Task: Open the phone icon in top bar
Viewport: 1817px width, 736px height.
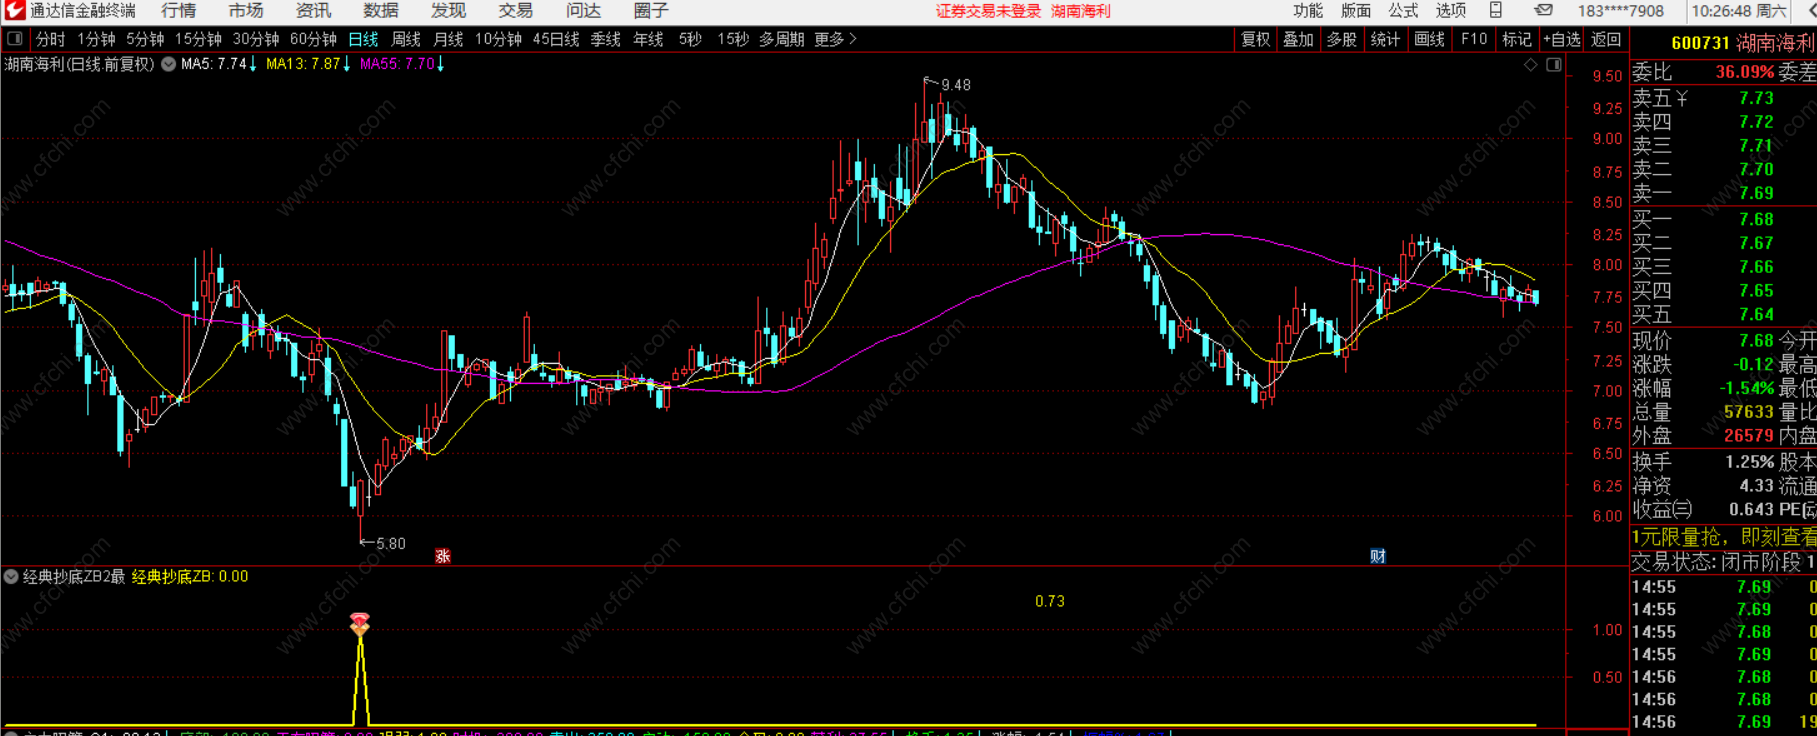Action: point(1496,11)
